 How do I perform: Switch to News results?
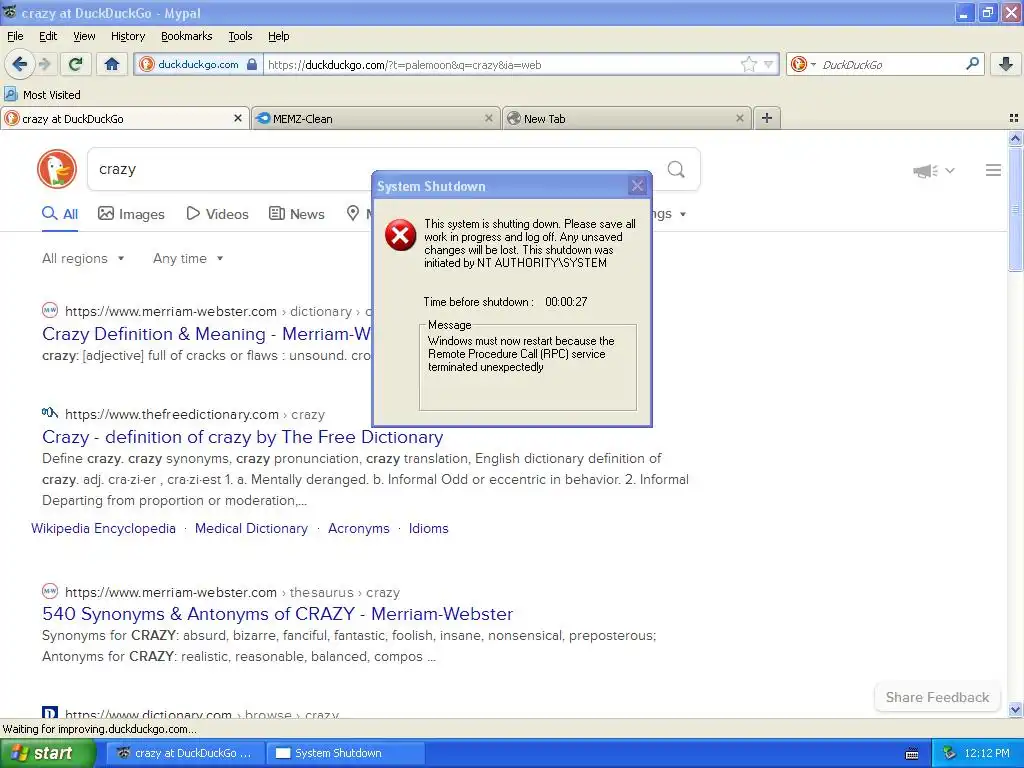pos(297,214)
